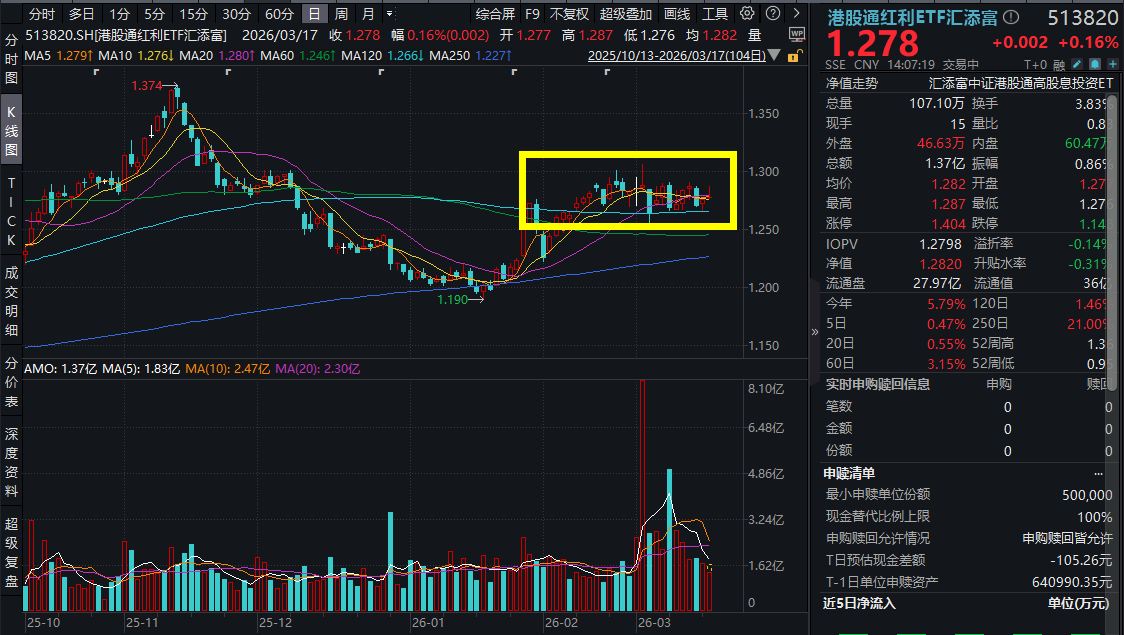The image size is (1124, 635).
Task: Open the 成交明细 side tab
Action: coord(11,301)
